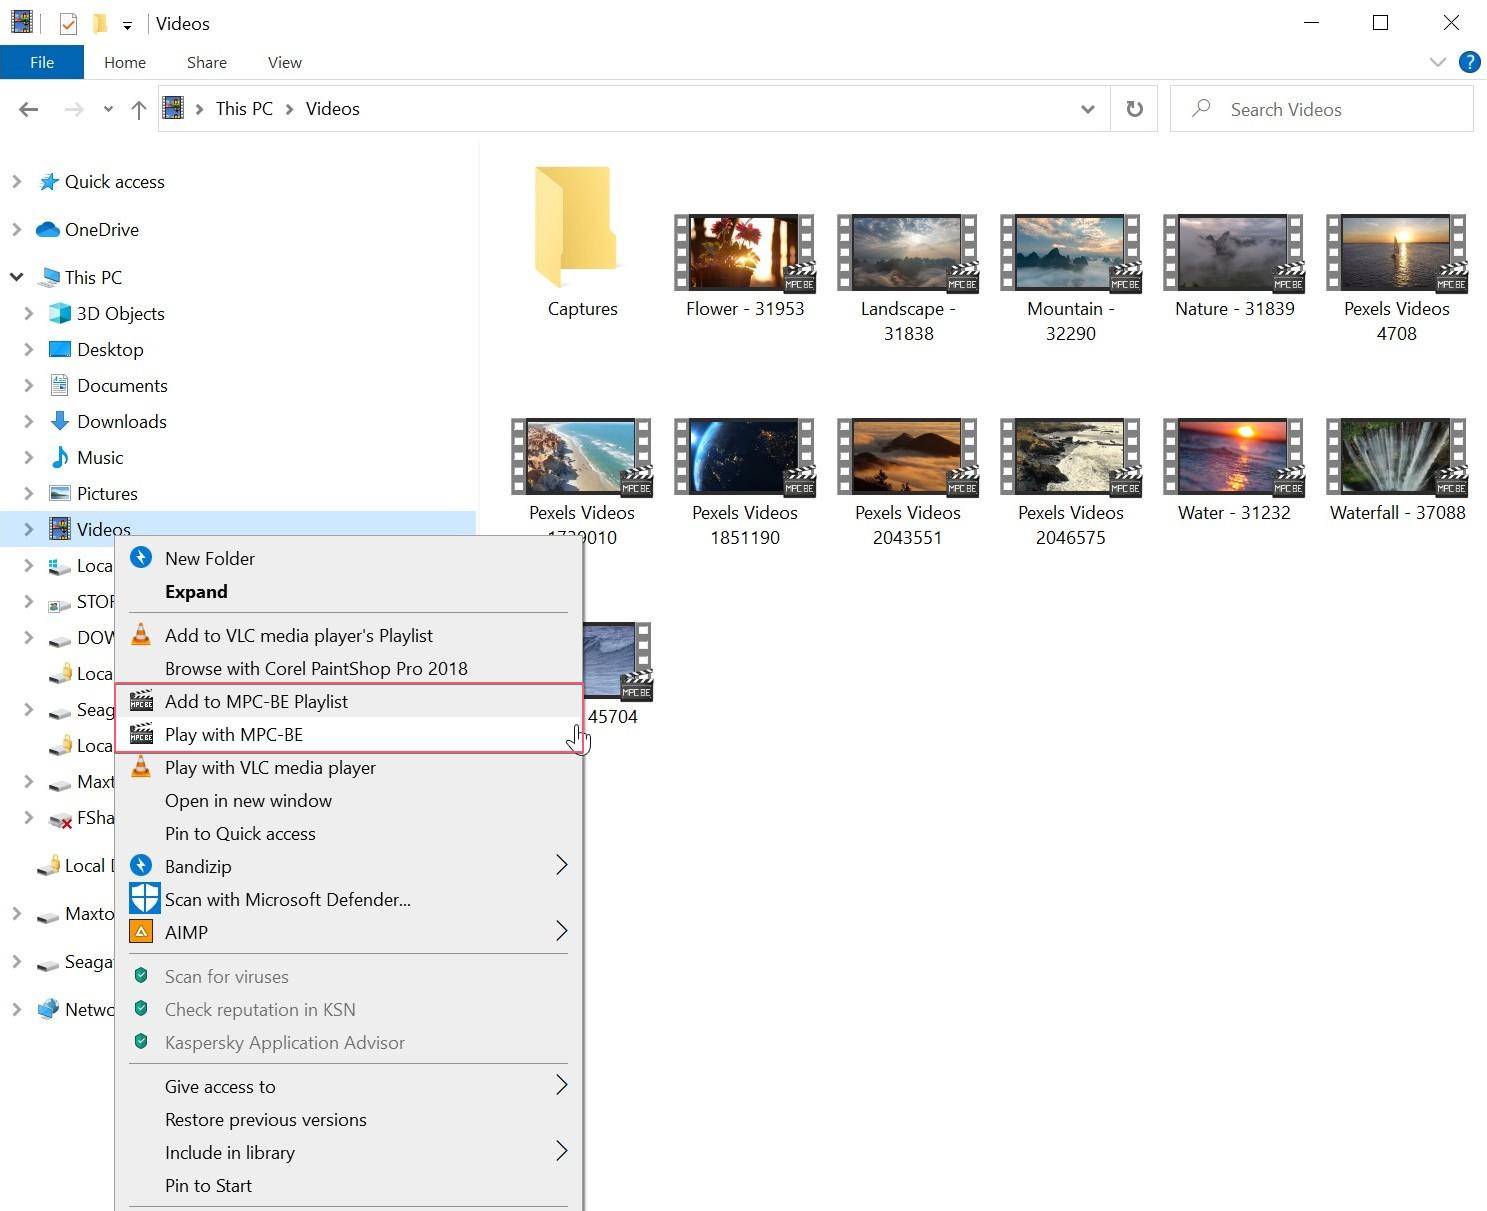Click the Kaspersky shield beside Scan for viruses
1487x1211 pixels.
coord(141,976)
